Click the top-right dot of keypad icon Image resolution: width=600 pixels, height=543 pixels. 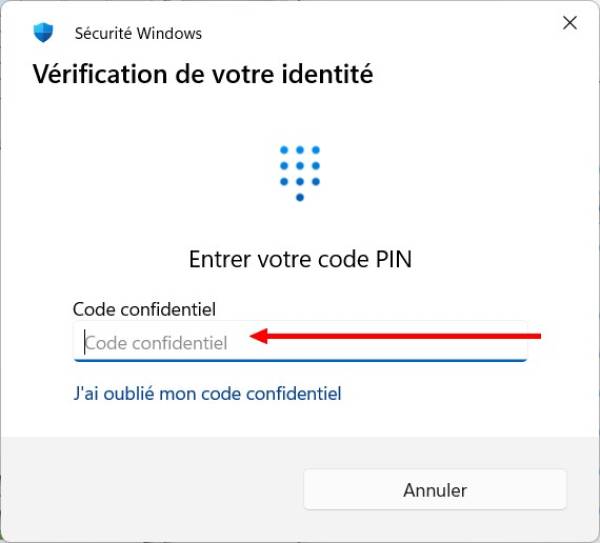click(315, 150)
